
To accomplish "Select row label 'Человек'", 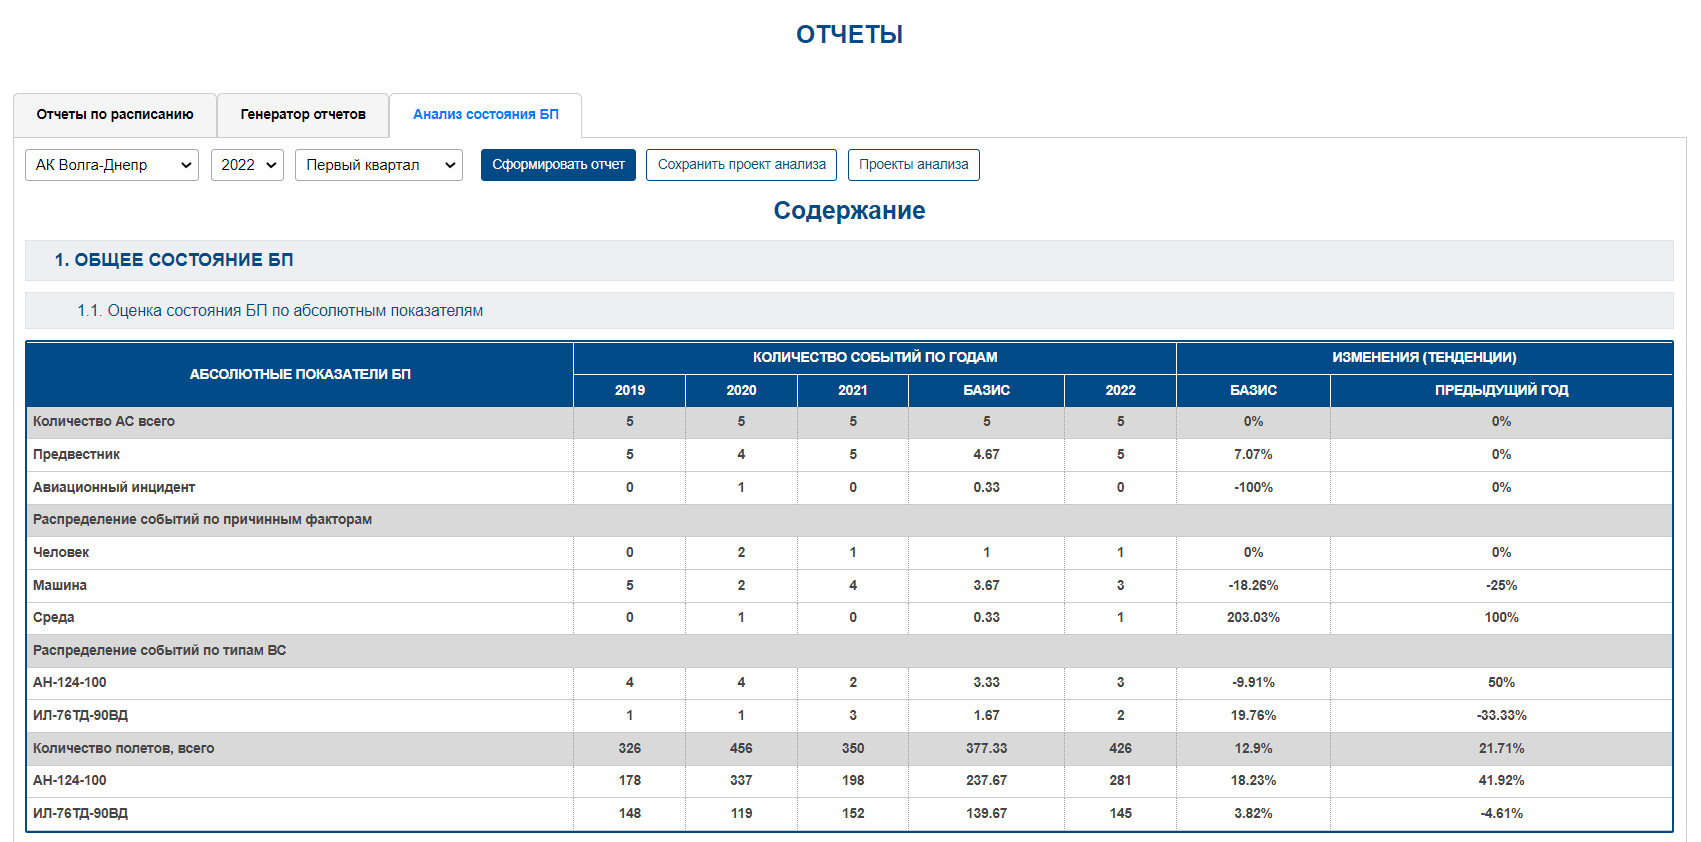I will 61,552.
